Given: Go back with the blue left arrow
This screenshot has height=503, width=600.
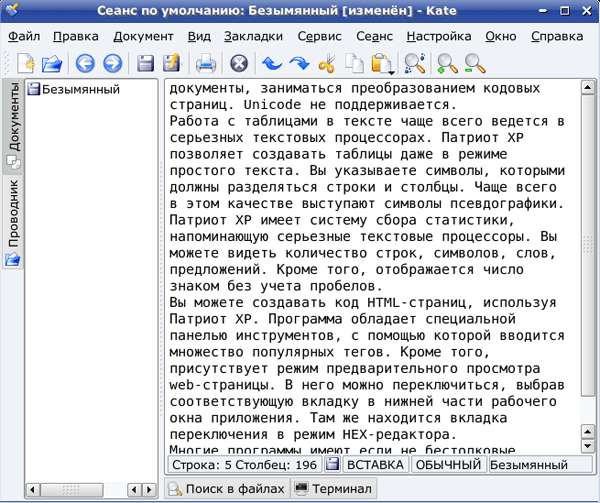Looking at the screenshot, I should pos(85,64).
